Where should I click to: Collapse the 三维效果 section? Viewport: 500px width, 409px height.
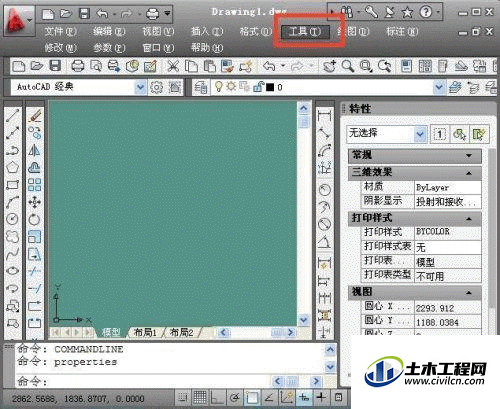coord(469,173)
